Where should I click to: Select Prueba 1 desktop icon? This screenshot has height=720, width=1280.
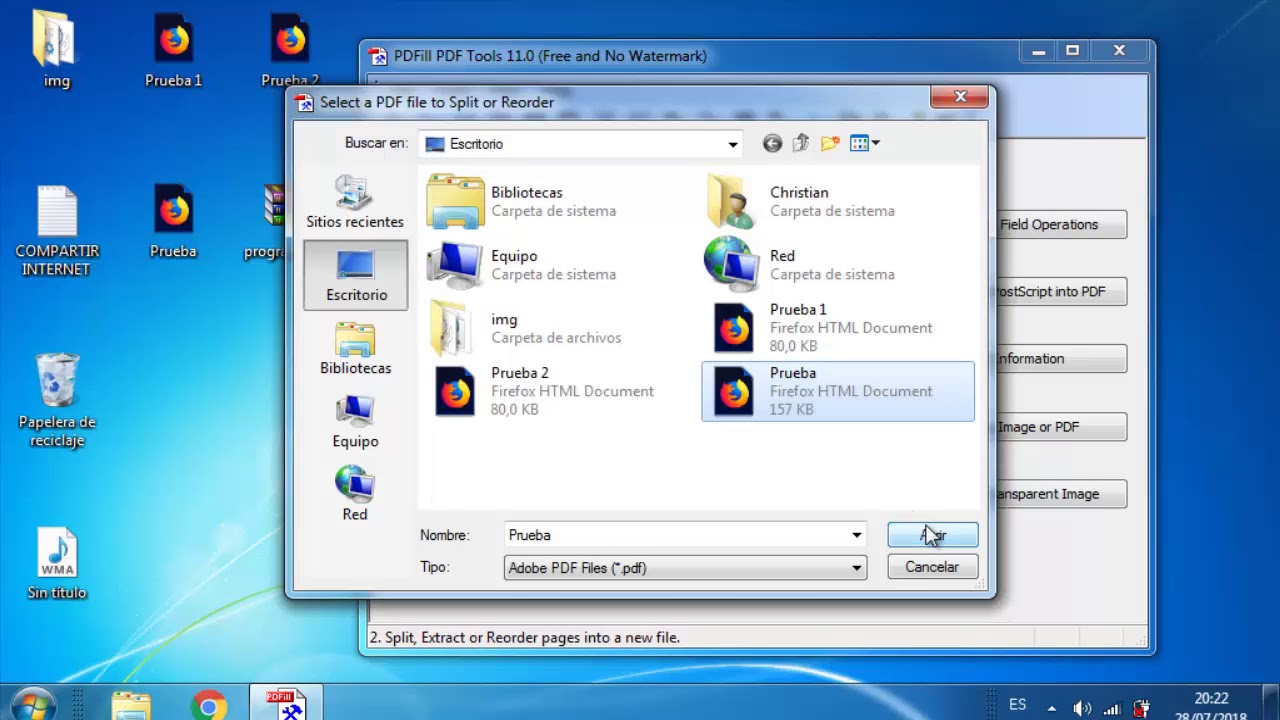[x=174, y=50]
